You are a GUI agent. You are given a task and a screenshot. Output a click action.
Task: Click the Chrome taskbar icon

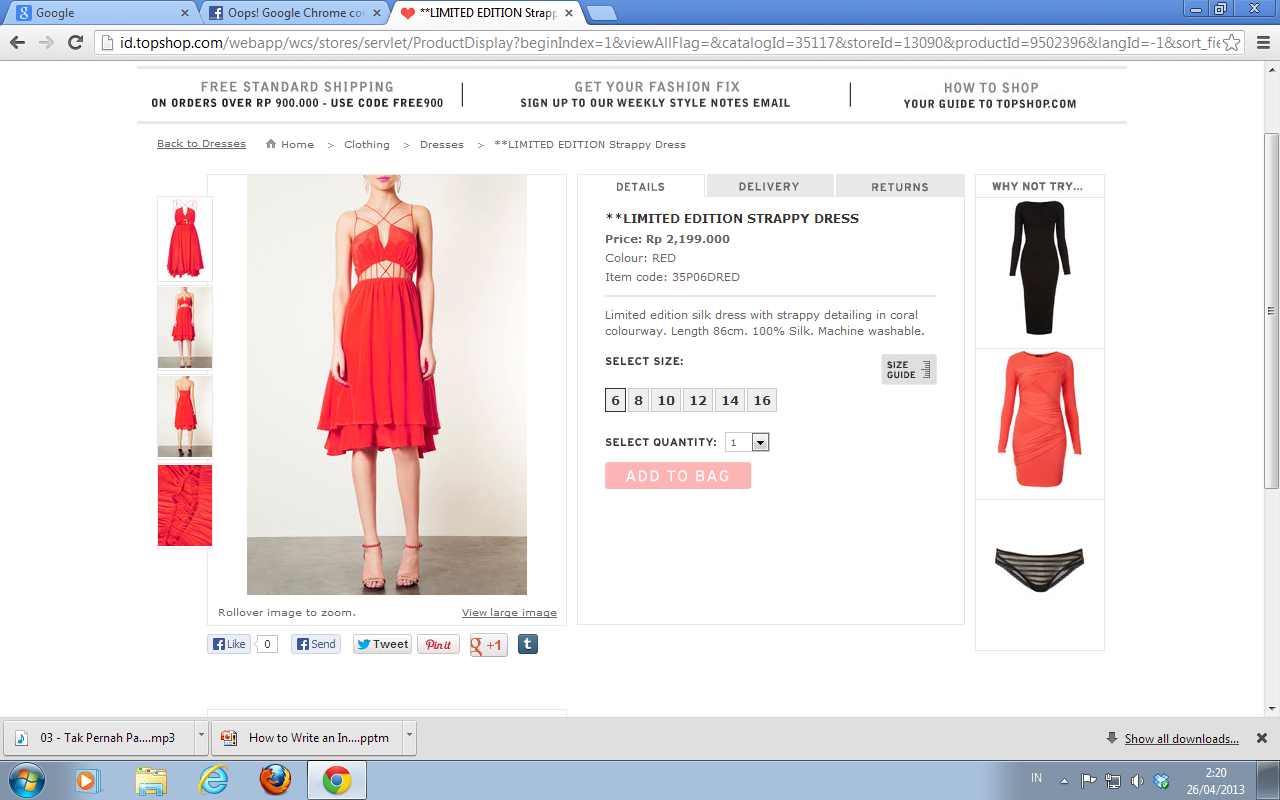coord(337,780)
